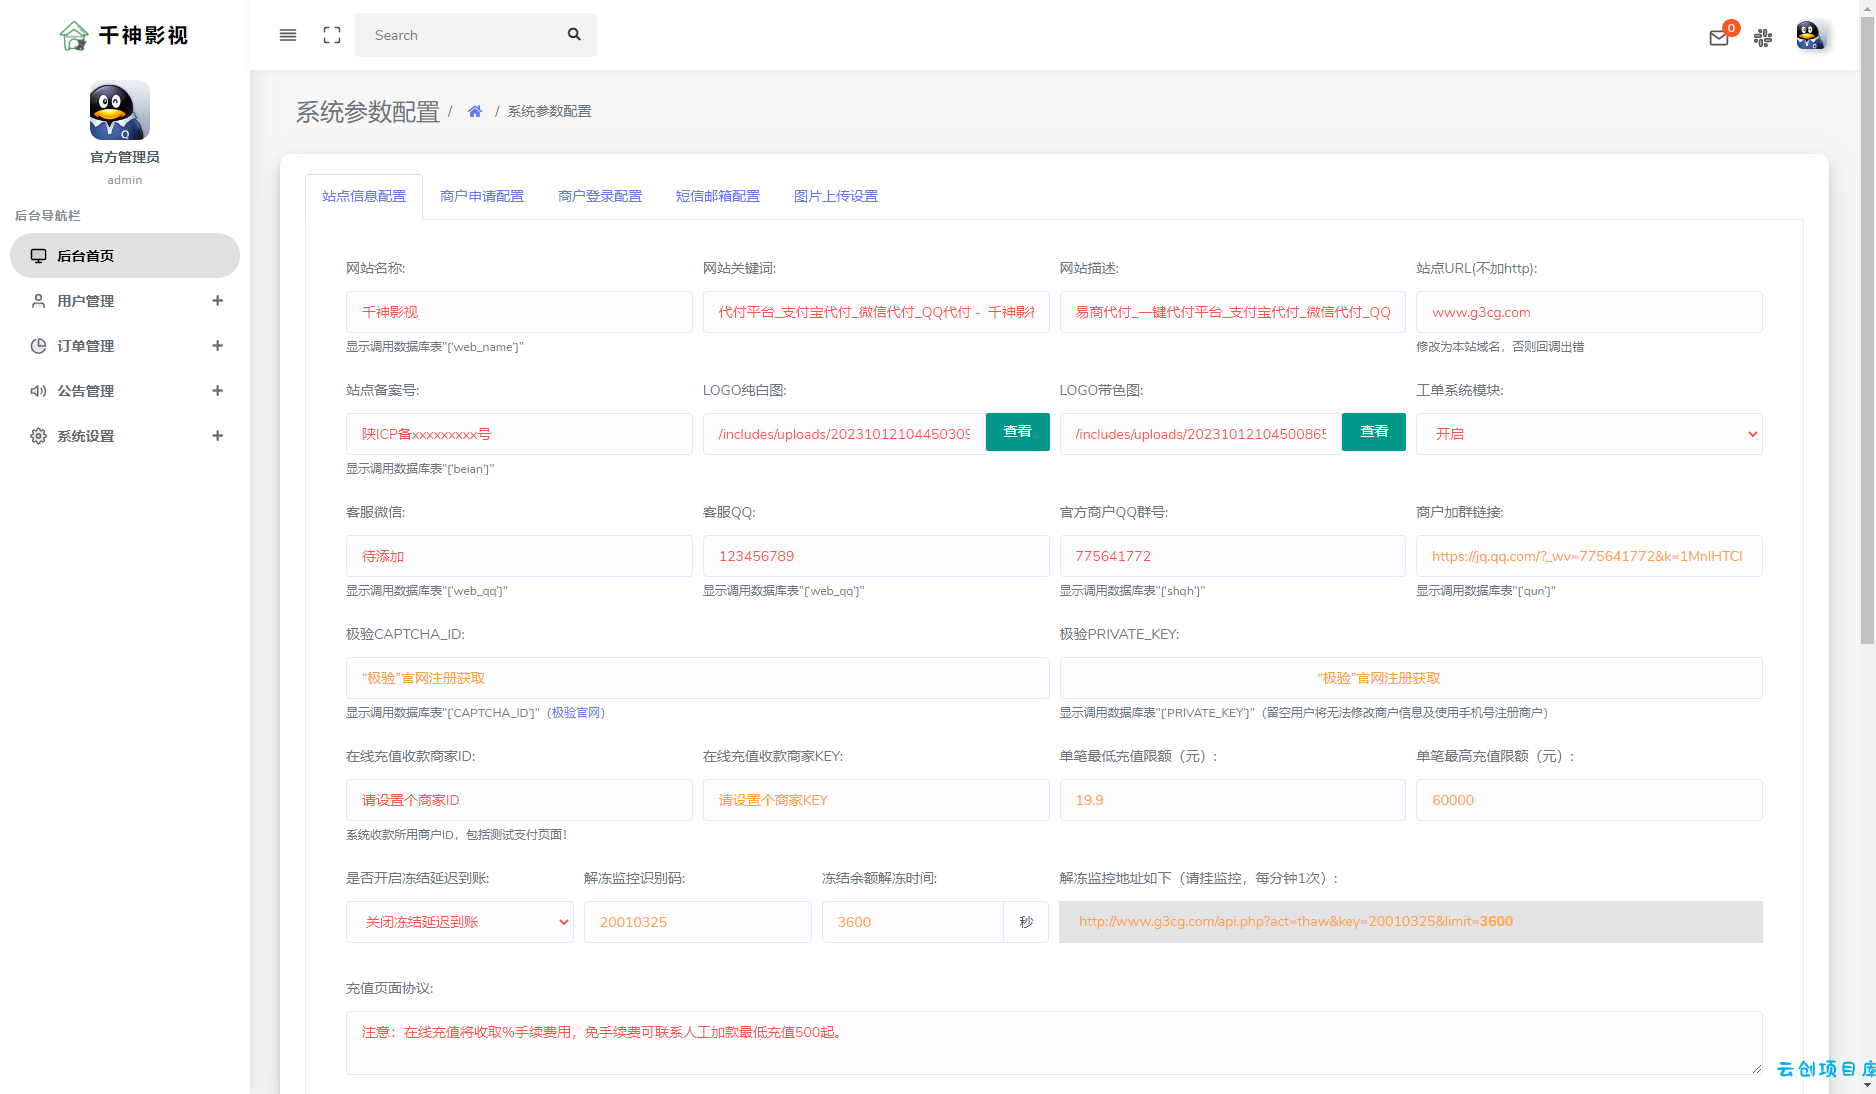Click the sidebar admin penguin avatar

(120, 110)
